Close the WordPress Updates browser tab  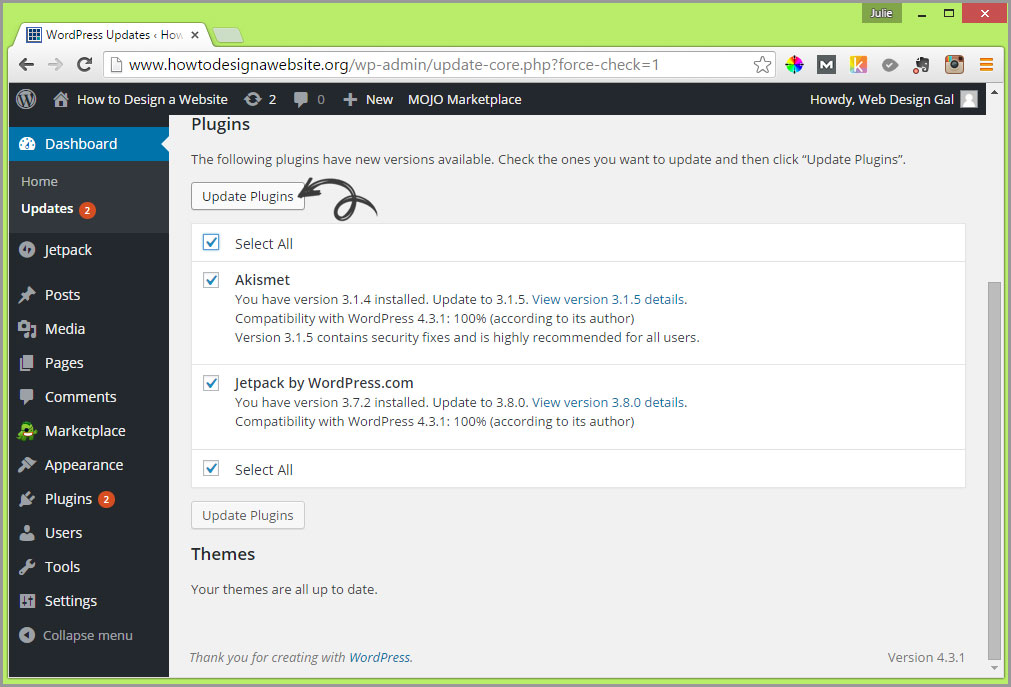(x=195, y=35)
